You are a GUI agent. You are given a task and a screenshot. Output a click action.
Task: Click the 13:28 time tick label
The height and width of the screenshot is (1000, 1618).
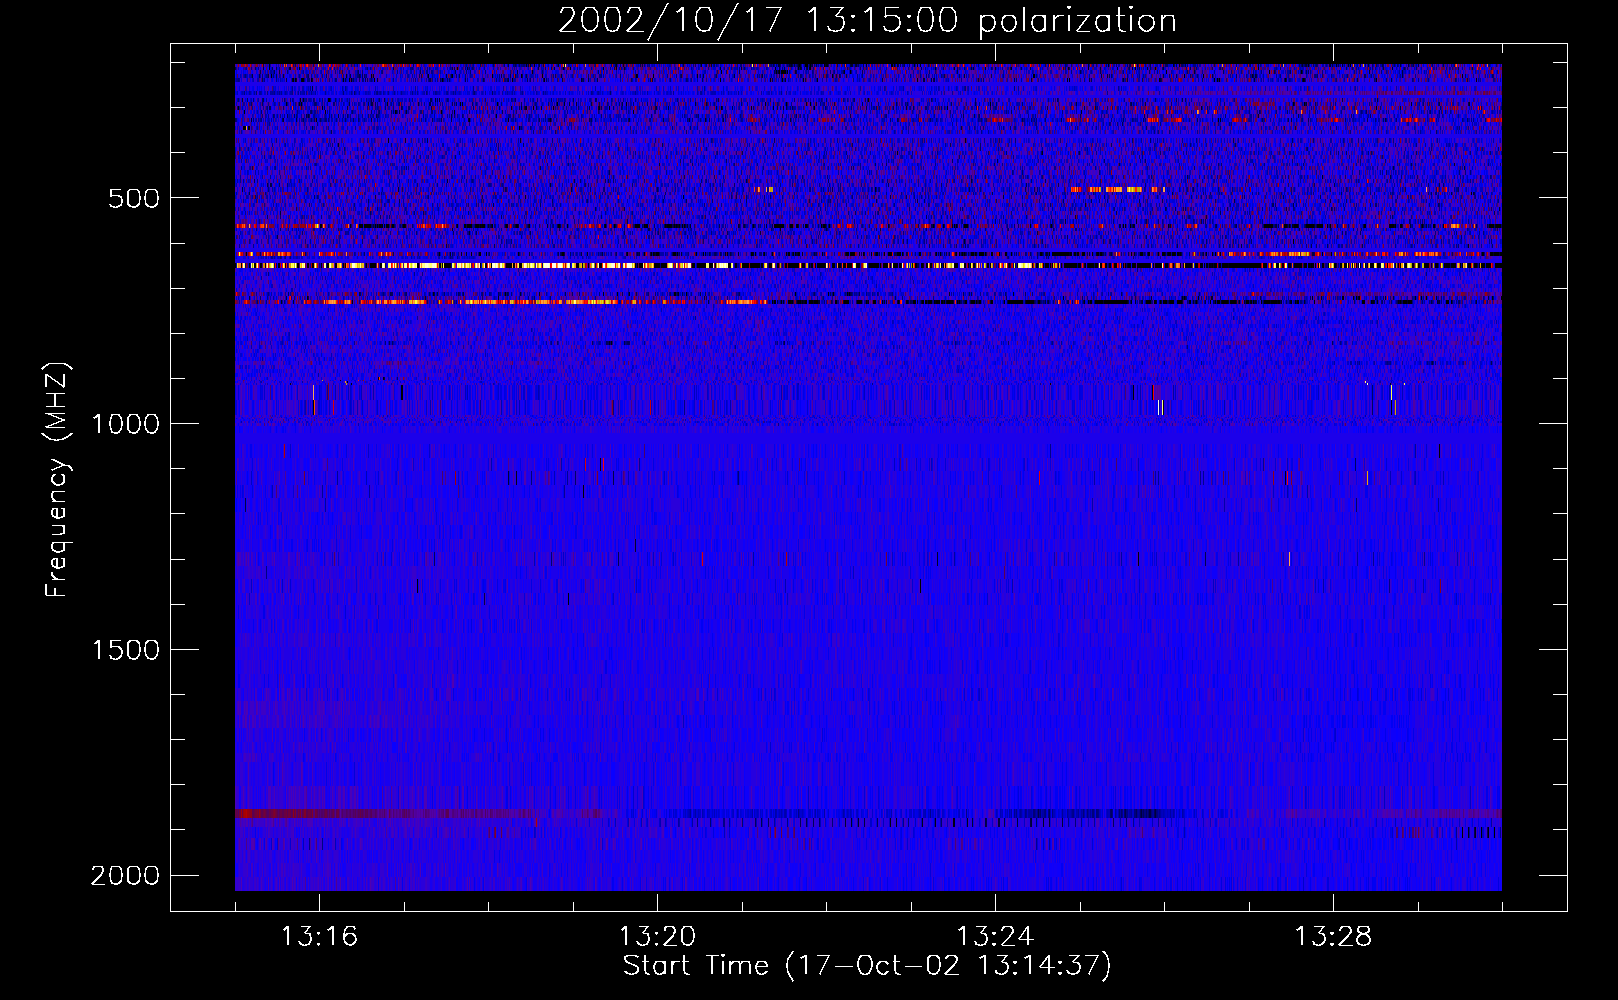pyautogui.click(x=1333, y=937)
